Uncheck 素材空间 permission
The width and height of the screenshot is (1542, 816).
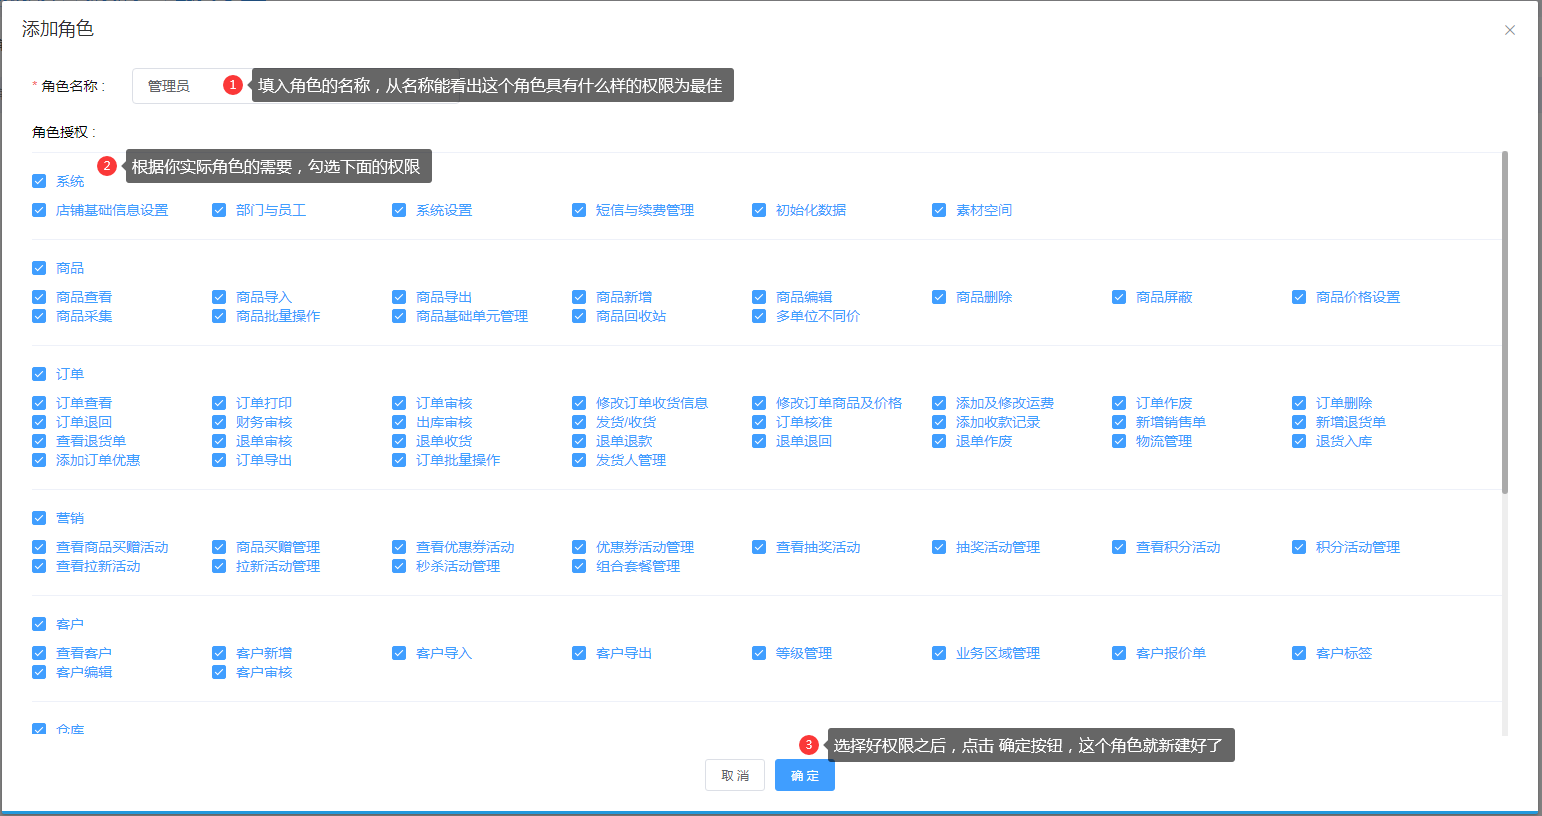939,210
